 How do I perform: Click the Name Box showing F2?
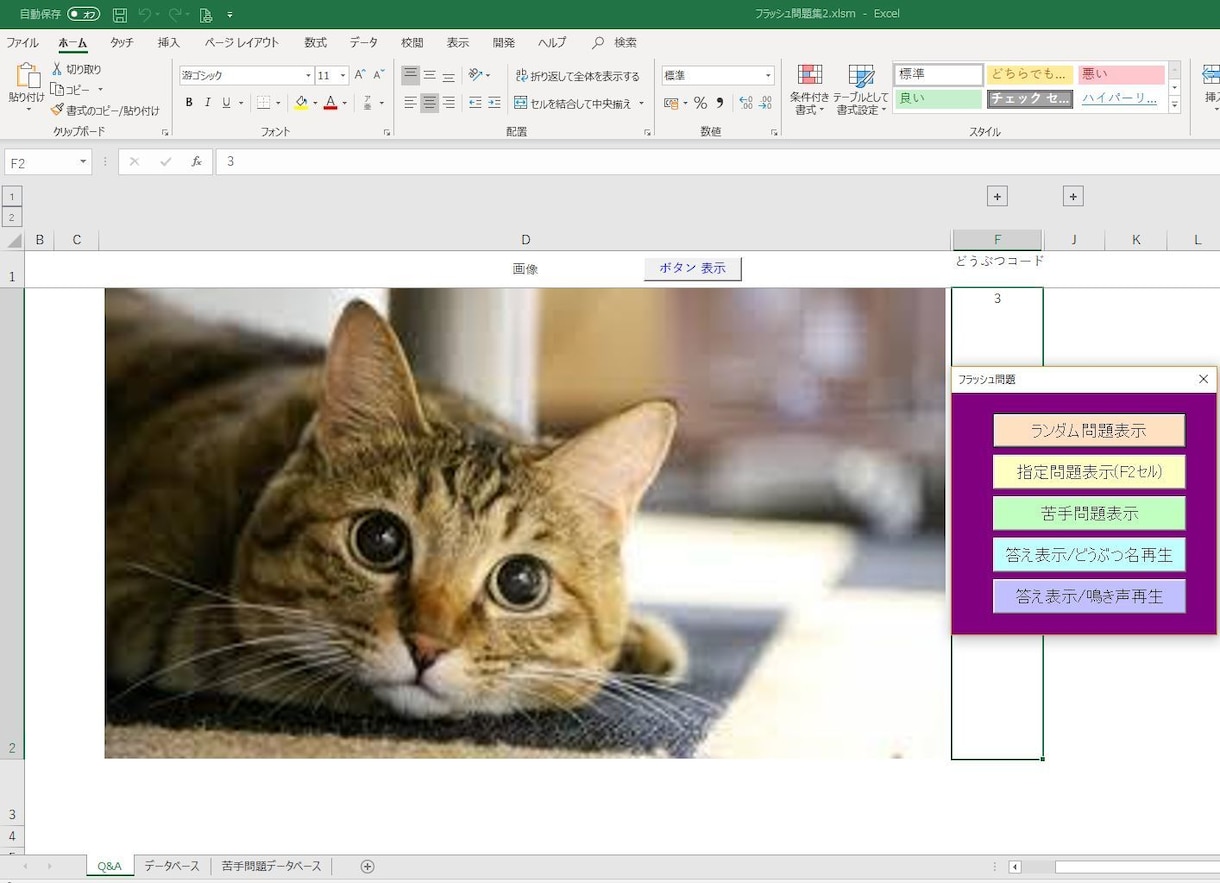pos(48,162)
